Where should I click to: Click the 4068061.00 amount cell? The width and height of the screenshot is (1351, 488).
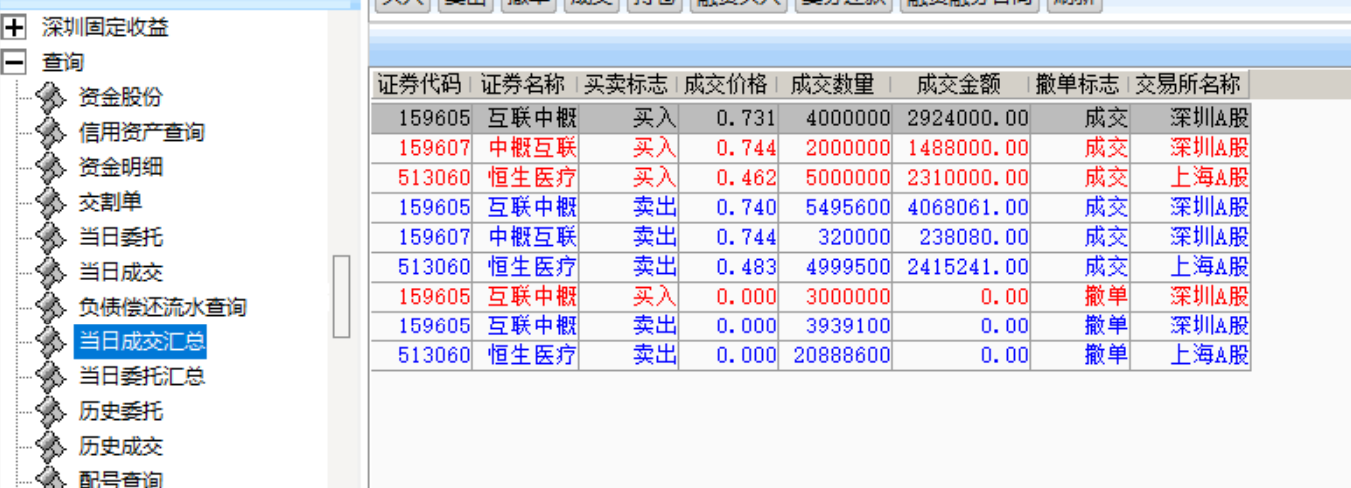(961, 208)
